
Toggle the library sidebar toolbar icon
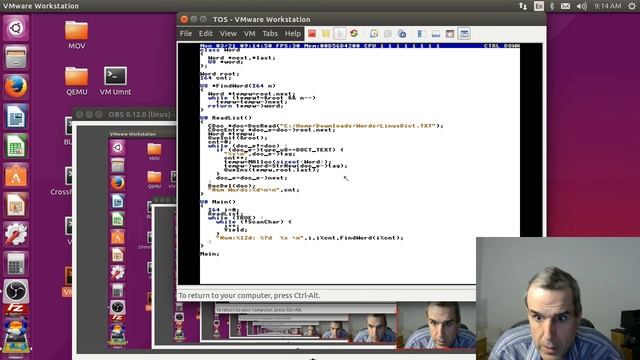click(422, 33)
